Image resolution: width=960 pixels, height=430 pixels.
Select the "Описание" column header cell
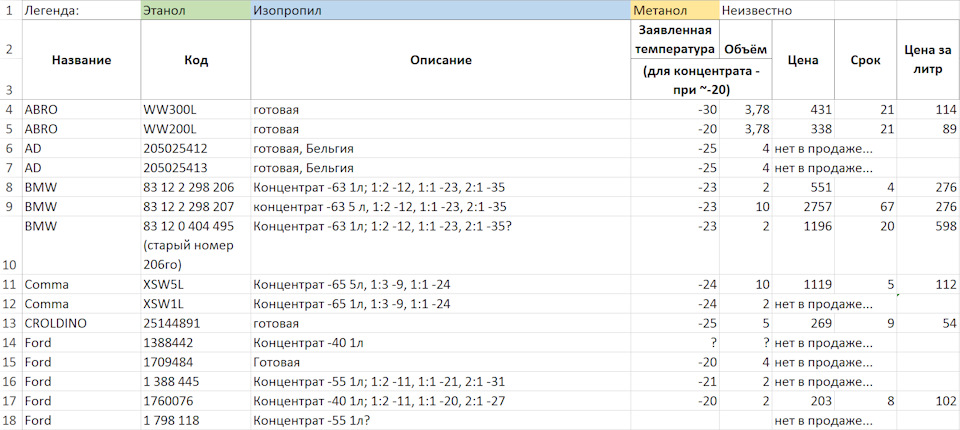pyautogui.click(x=440, y=60)
